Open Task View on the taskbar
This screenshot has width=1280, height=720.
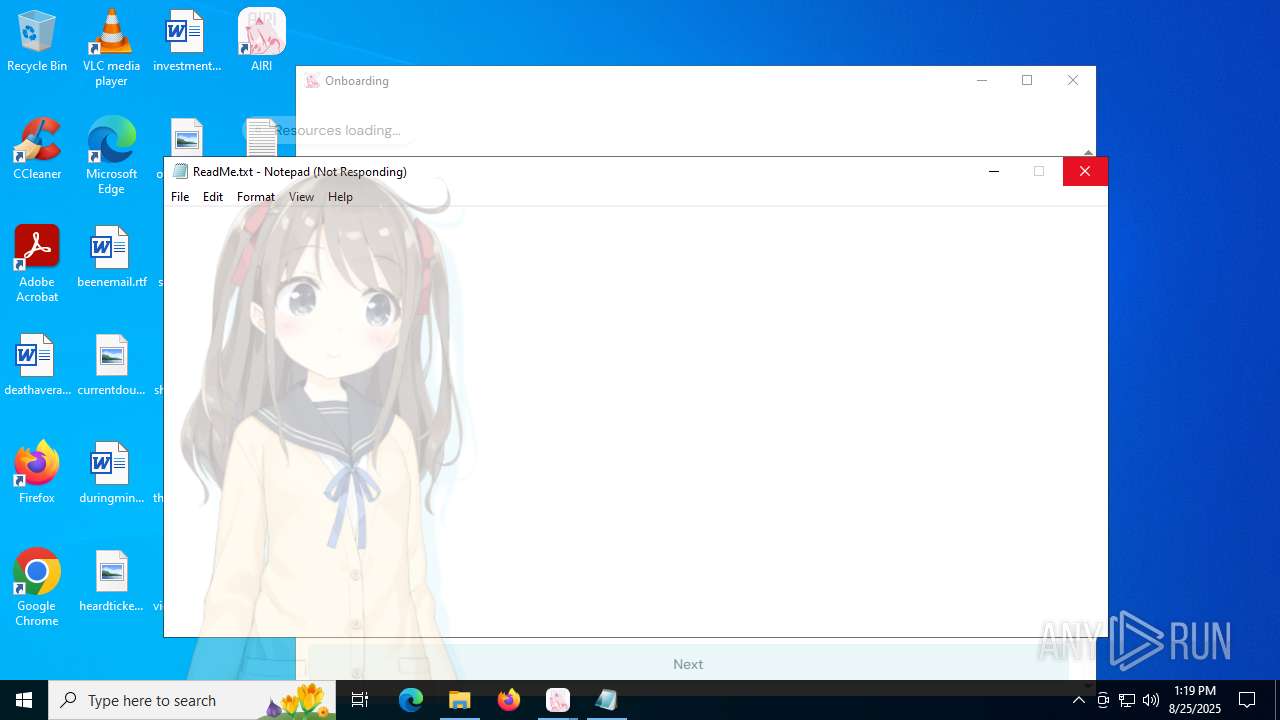pos(360,700)
